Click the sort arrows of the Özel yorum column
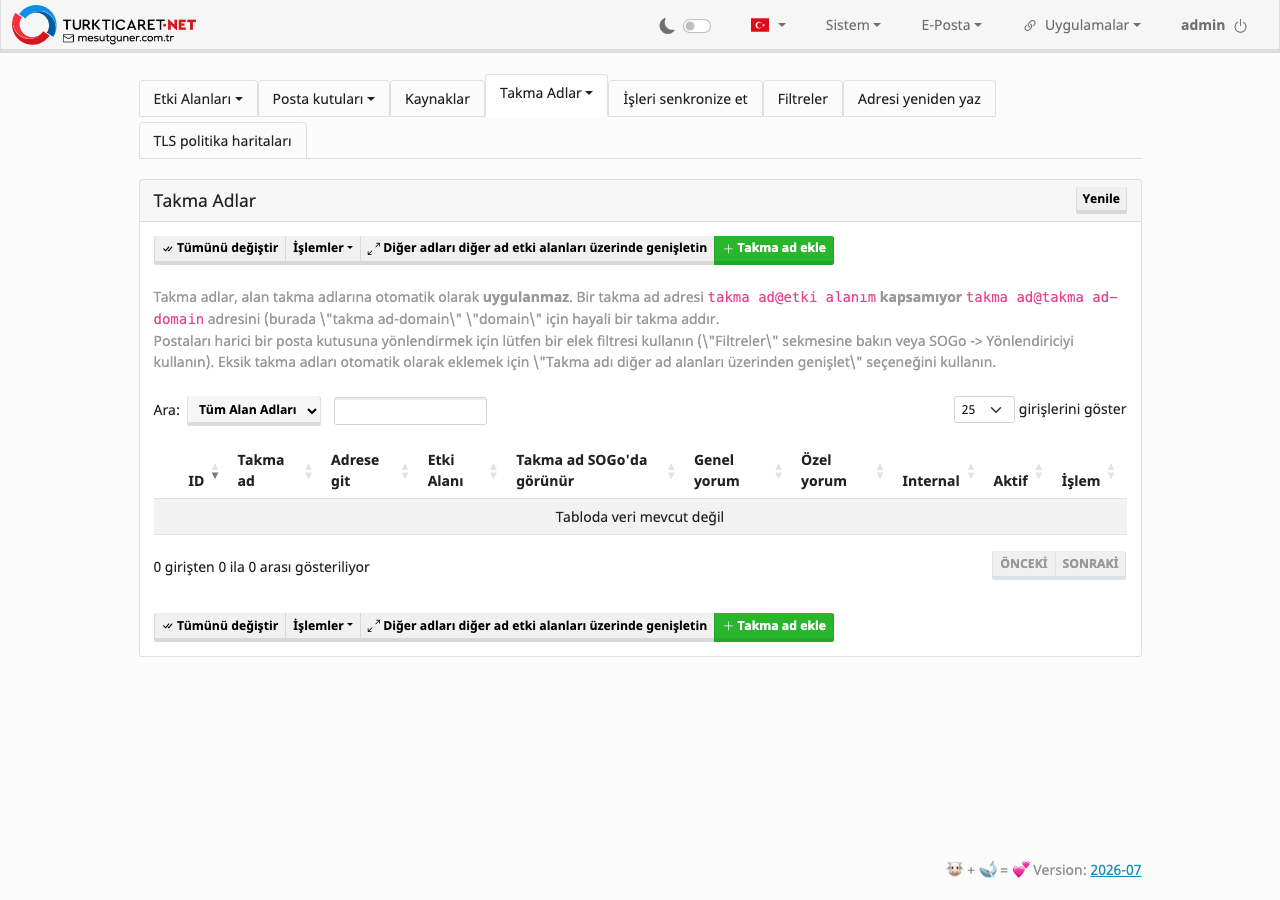This screenshot has height=900, width=1280. (880, 471)
